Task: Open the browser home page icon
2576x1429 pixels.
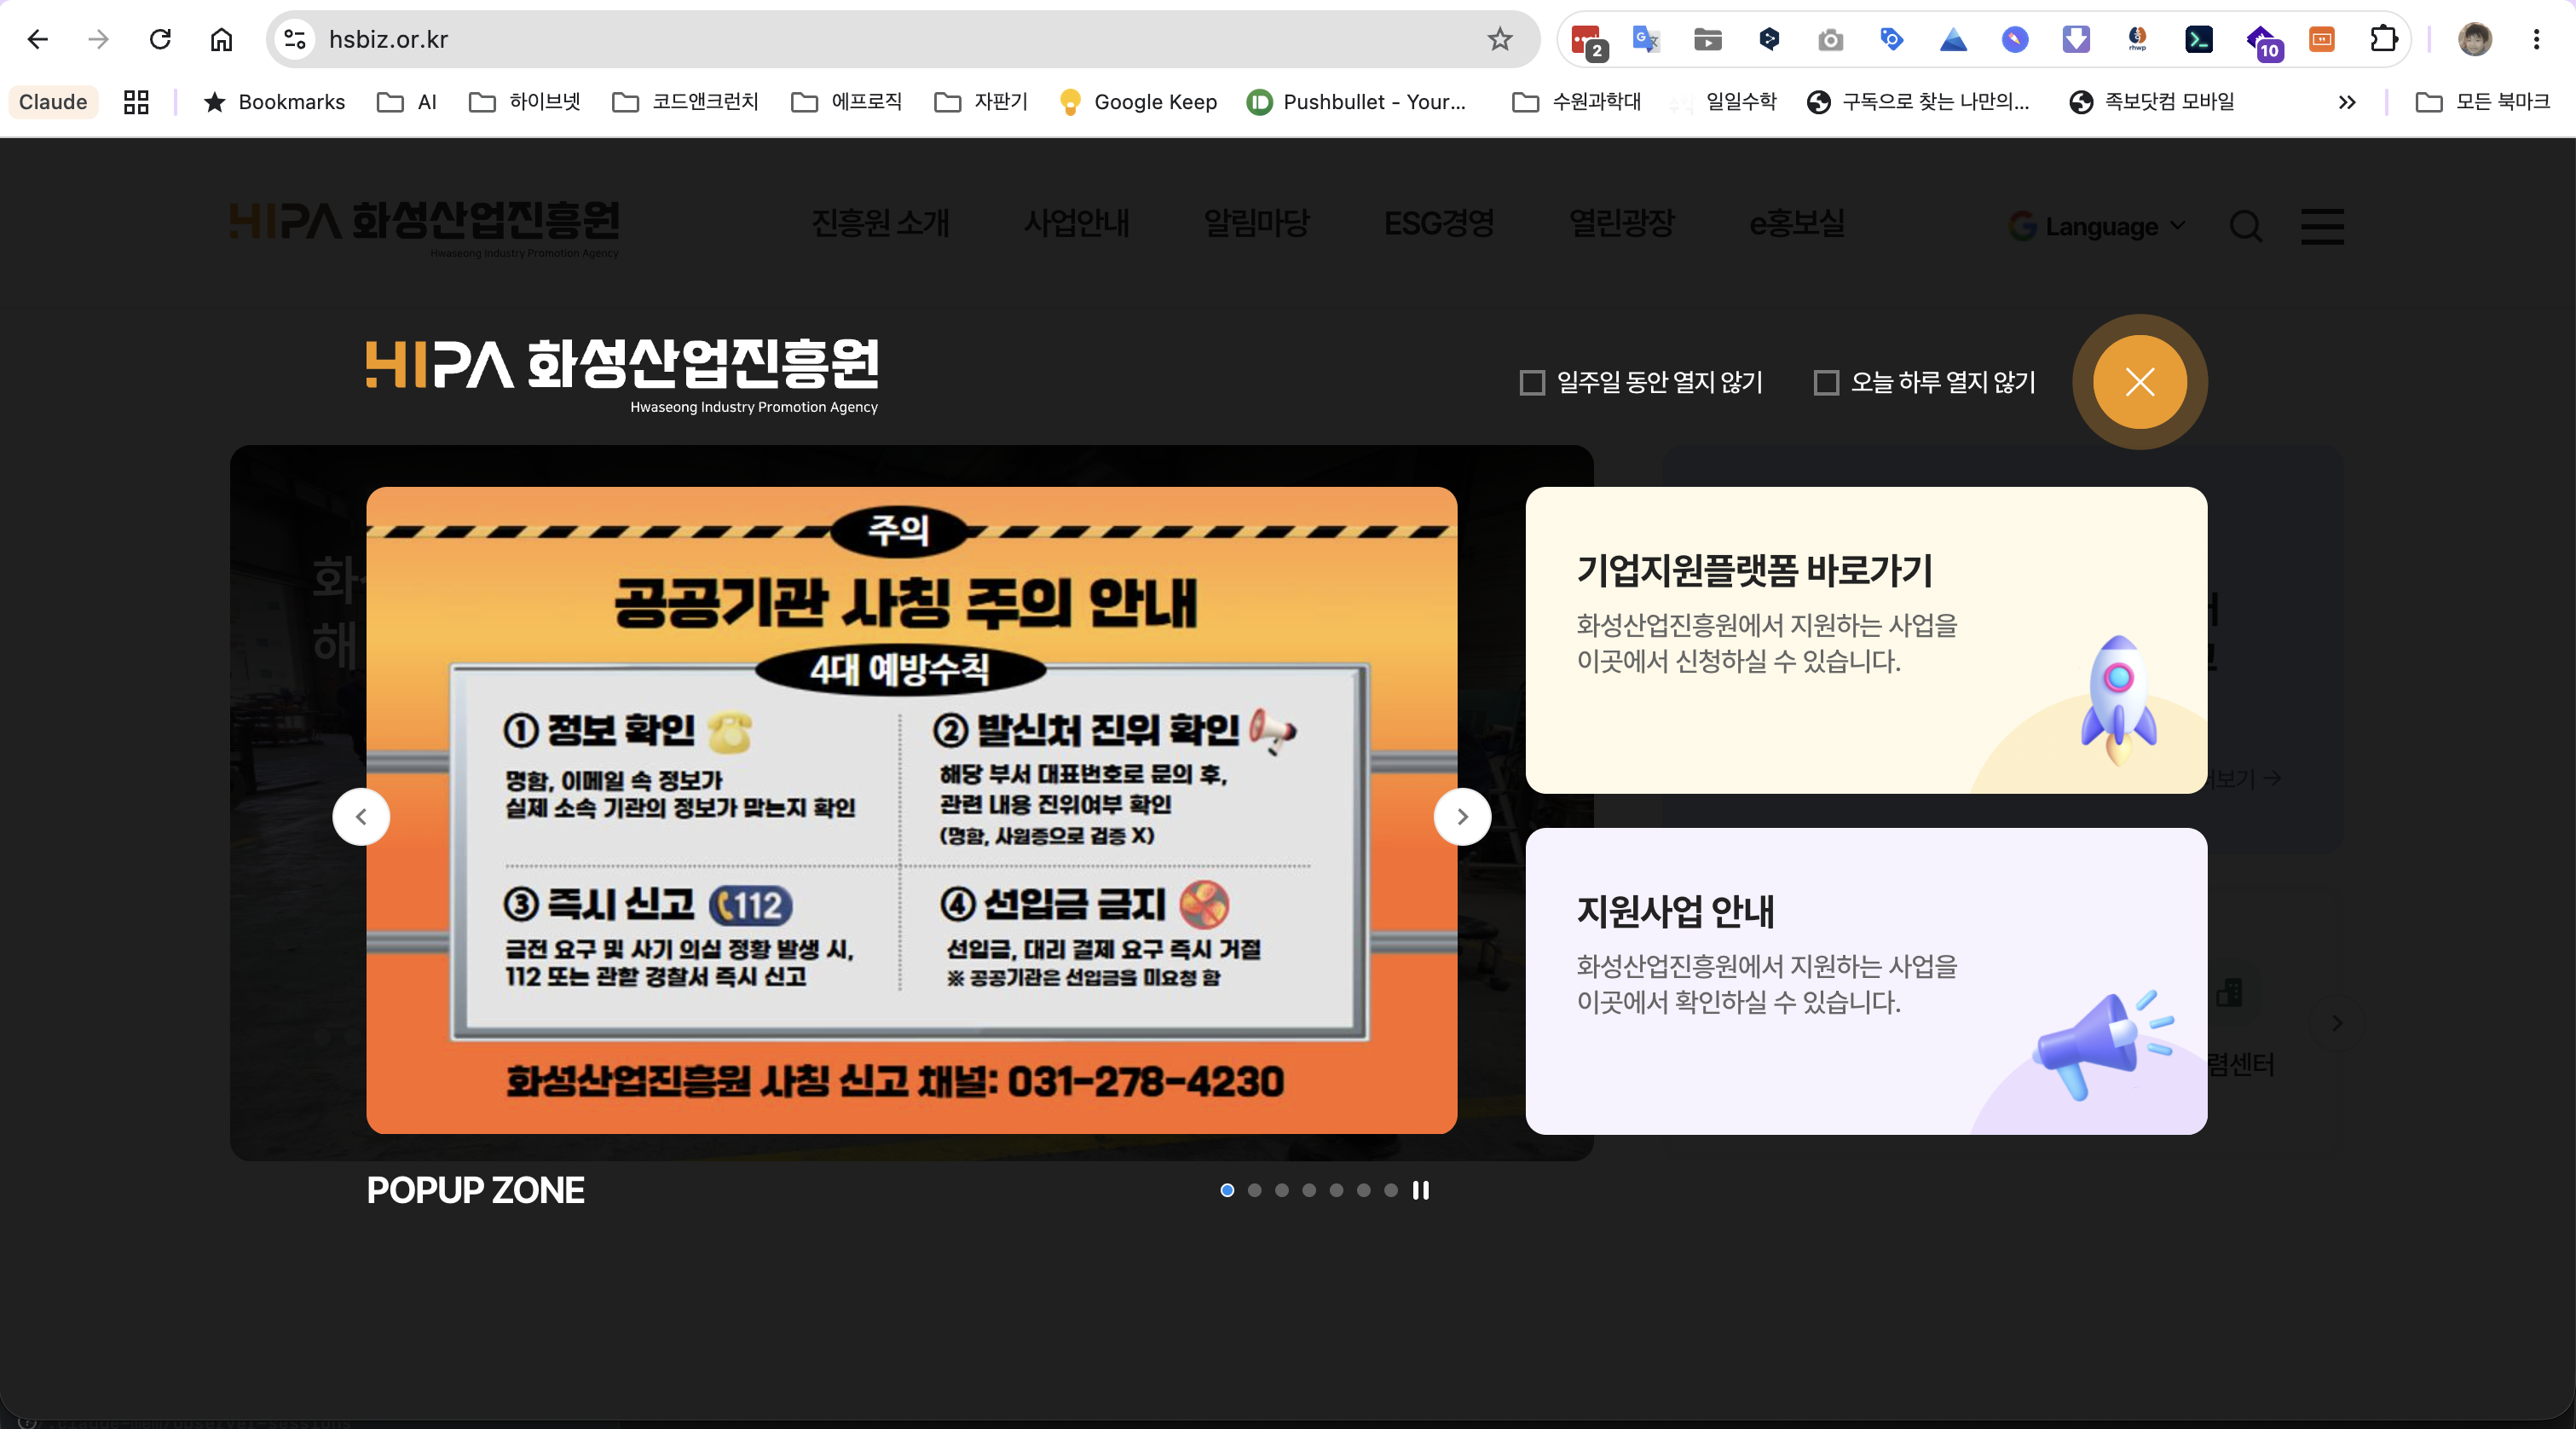Action: pos(221,39)
